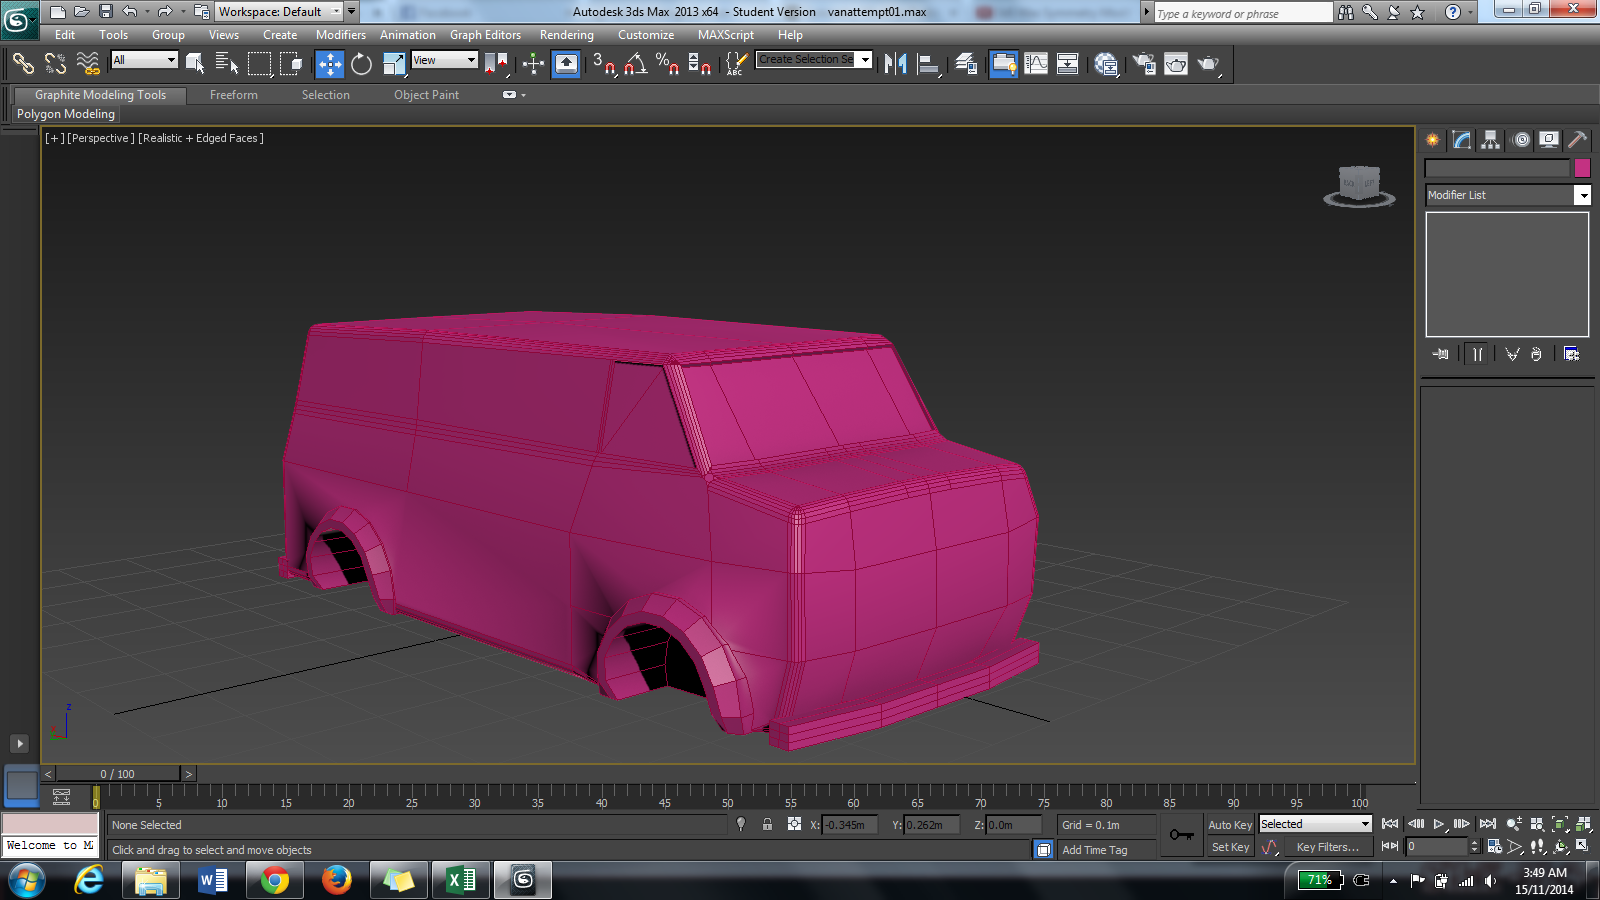Select the Select and Rotate tool
1600x900 pixels.
(x=361, y=65)
